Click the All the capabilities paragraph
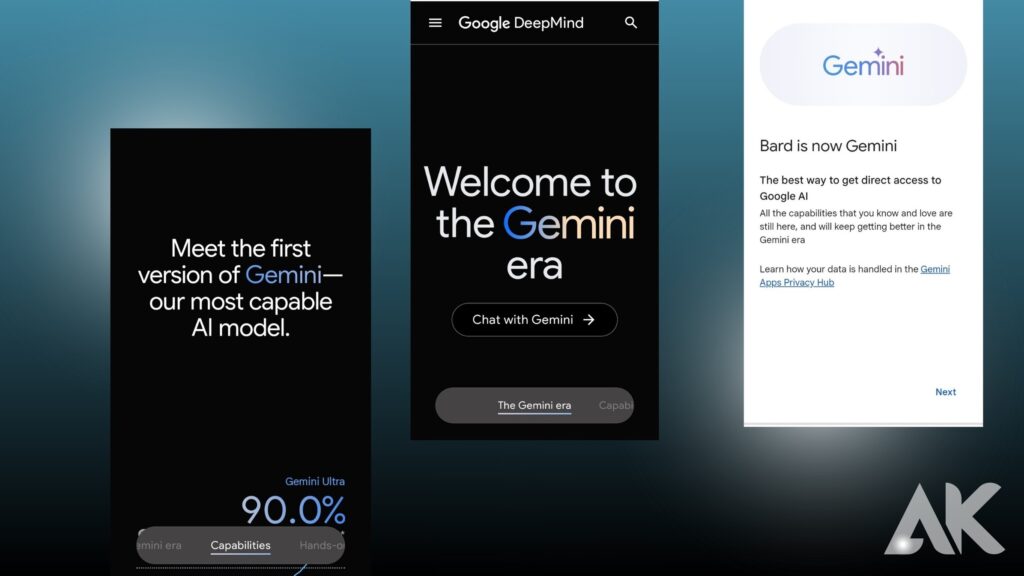Viewport: 1024px width, 576px height. pyautogui.click(x=856, y=227)
